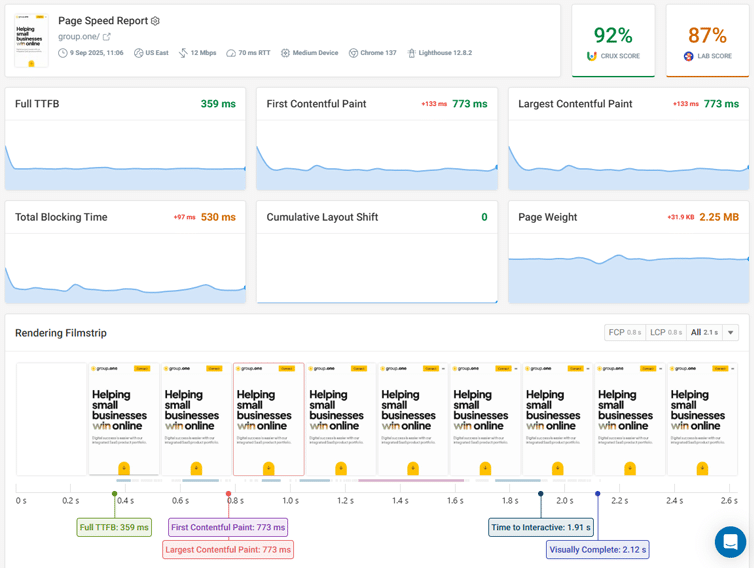
Task: Click the Chrome 137 browser icon
Action: (x=353, y=53)
